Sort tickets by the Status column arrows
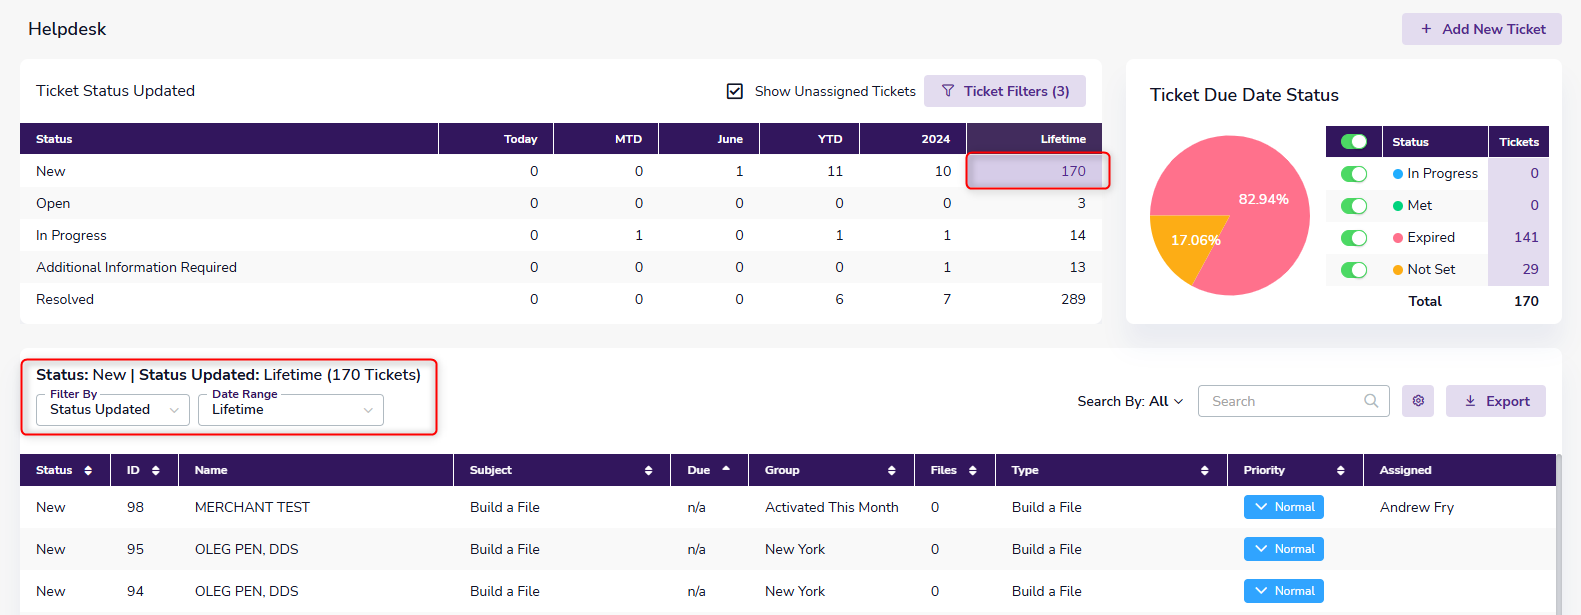1581x615 pixels. [x=88, y=471]
